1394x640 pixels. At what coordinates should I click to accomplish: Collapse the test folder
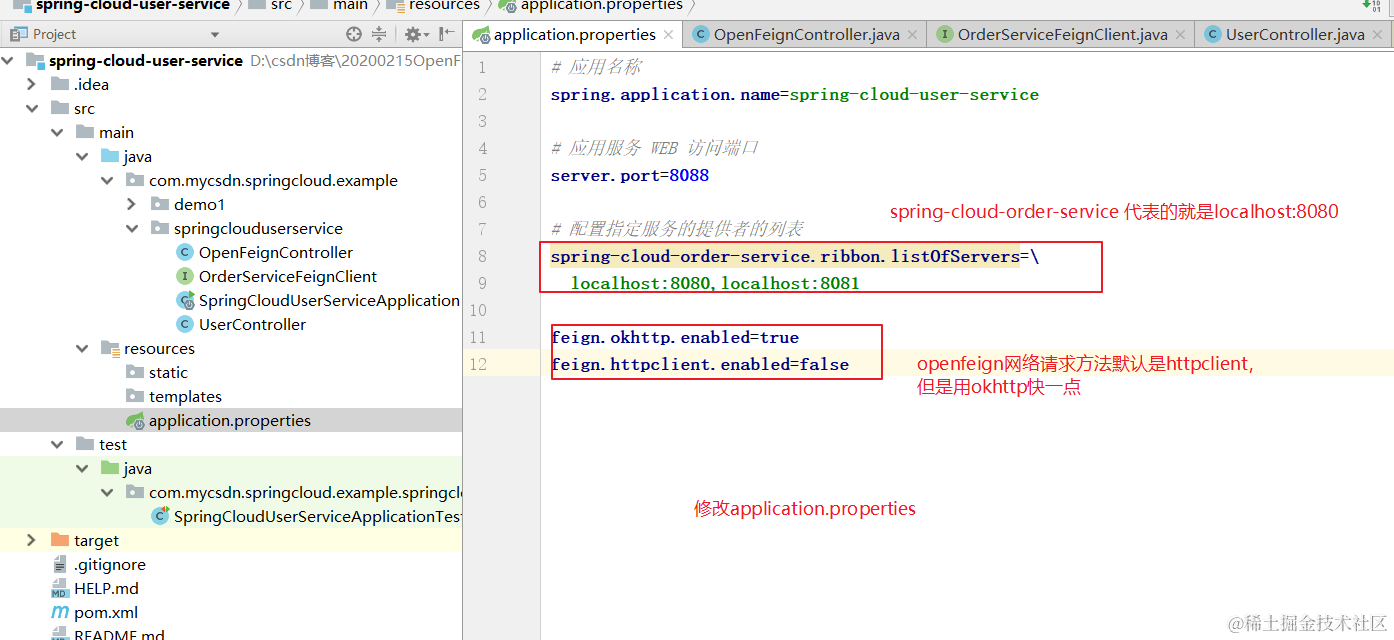[57, 444]
